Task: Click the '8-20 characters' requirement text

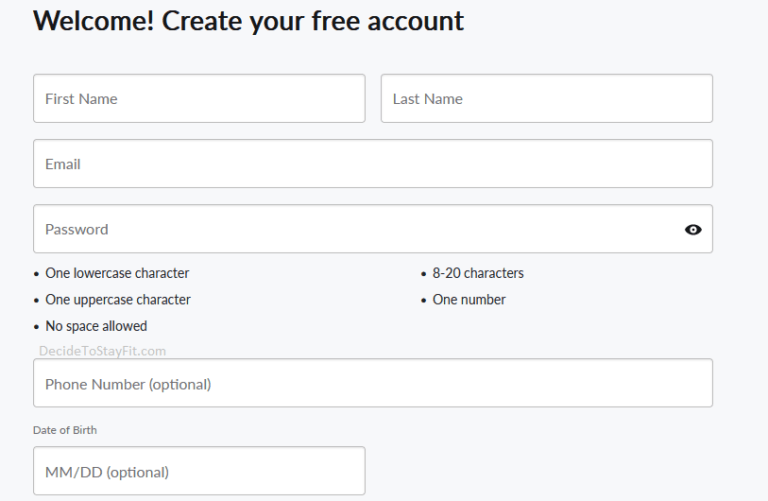Action: coord(478,273)
